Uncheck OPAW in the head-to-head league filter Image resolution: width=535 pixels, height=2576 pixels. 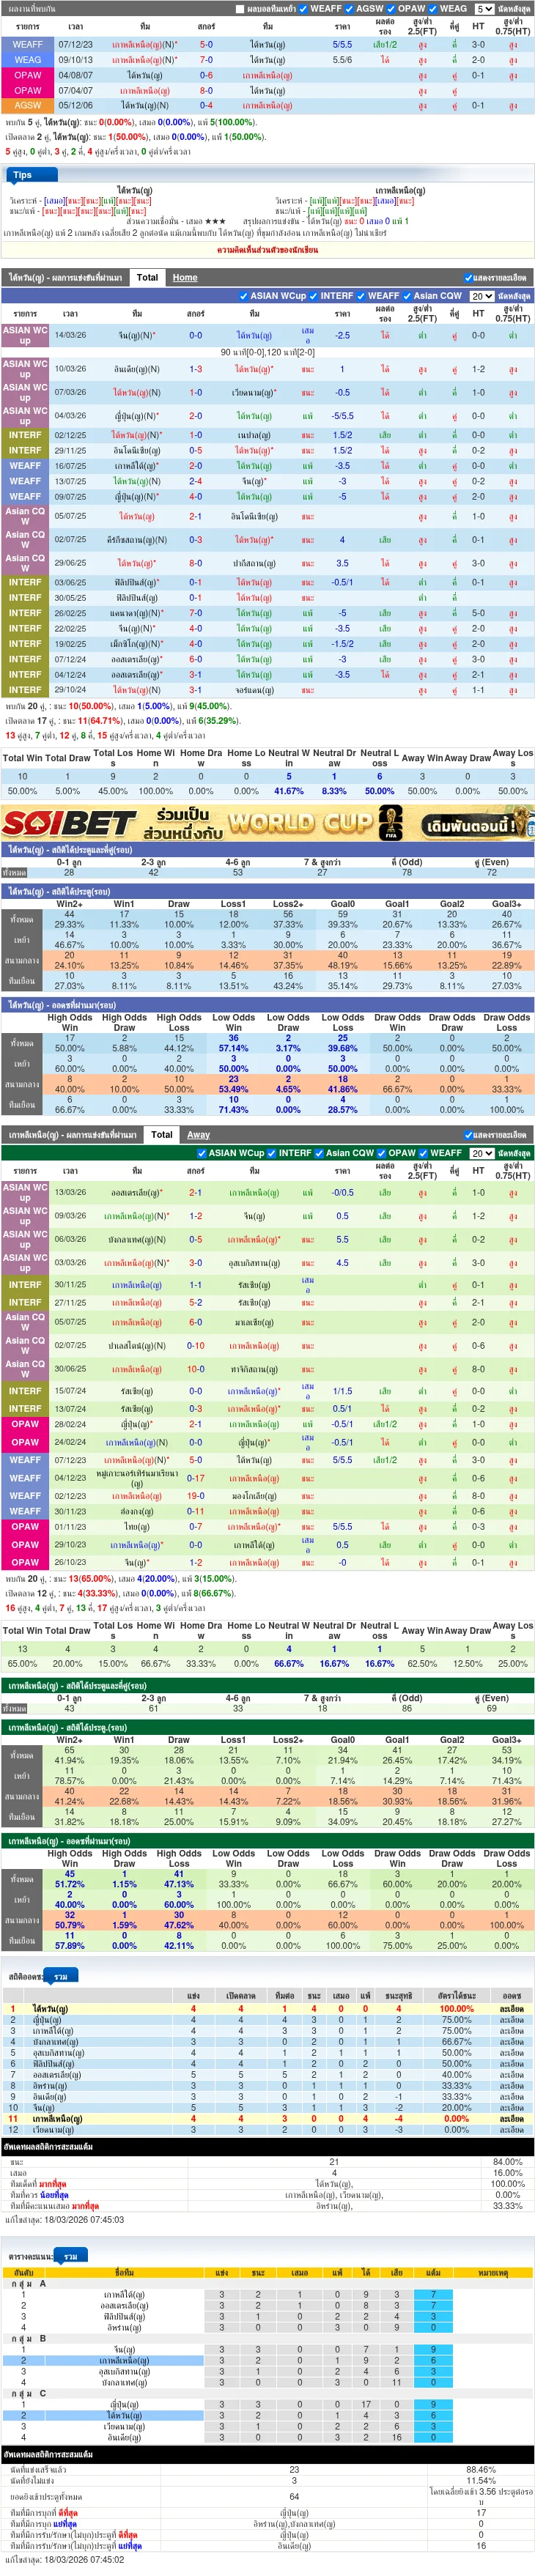(x=391, y=9)
